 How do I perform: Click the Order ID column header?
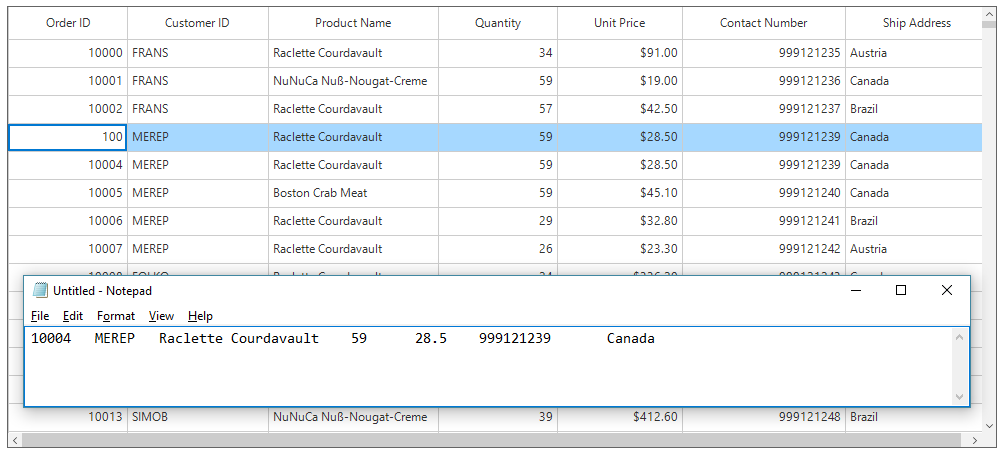pyautogui.click(x=68, y=23)
